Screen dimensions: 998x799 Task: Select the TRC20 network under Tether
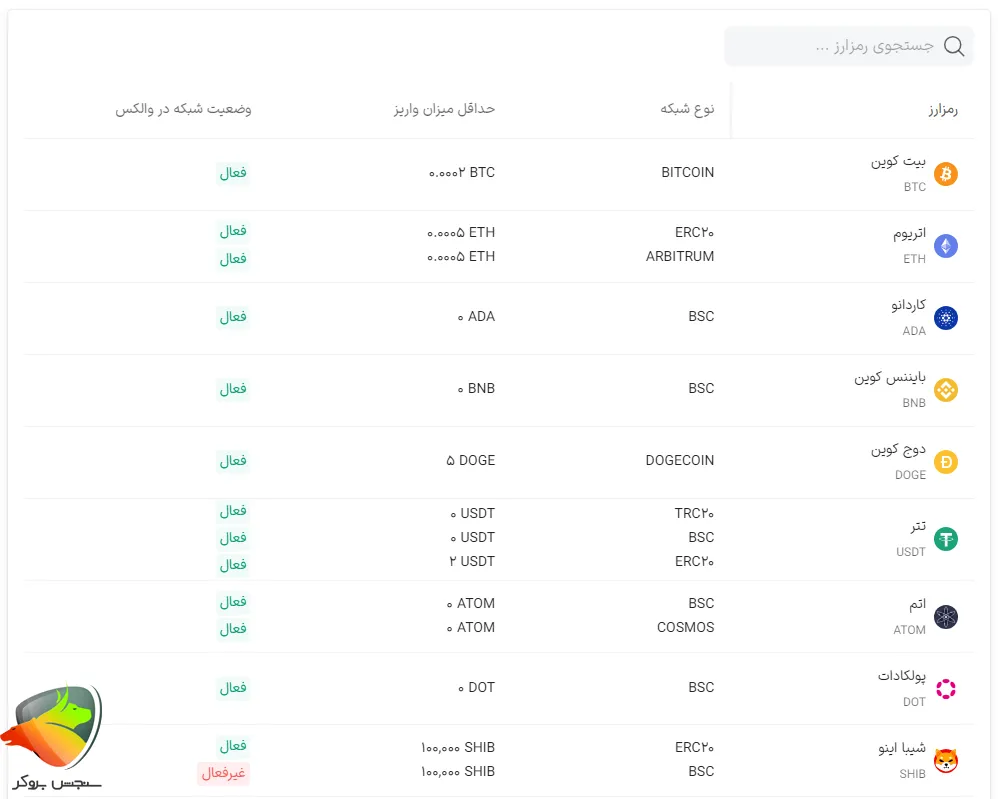click(x=694, y=513)
